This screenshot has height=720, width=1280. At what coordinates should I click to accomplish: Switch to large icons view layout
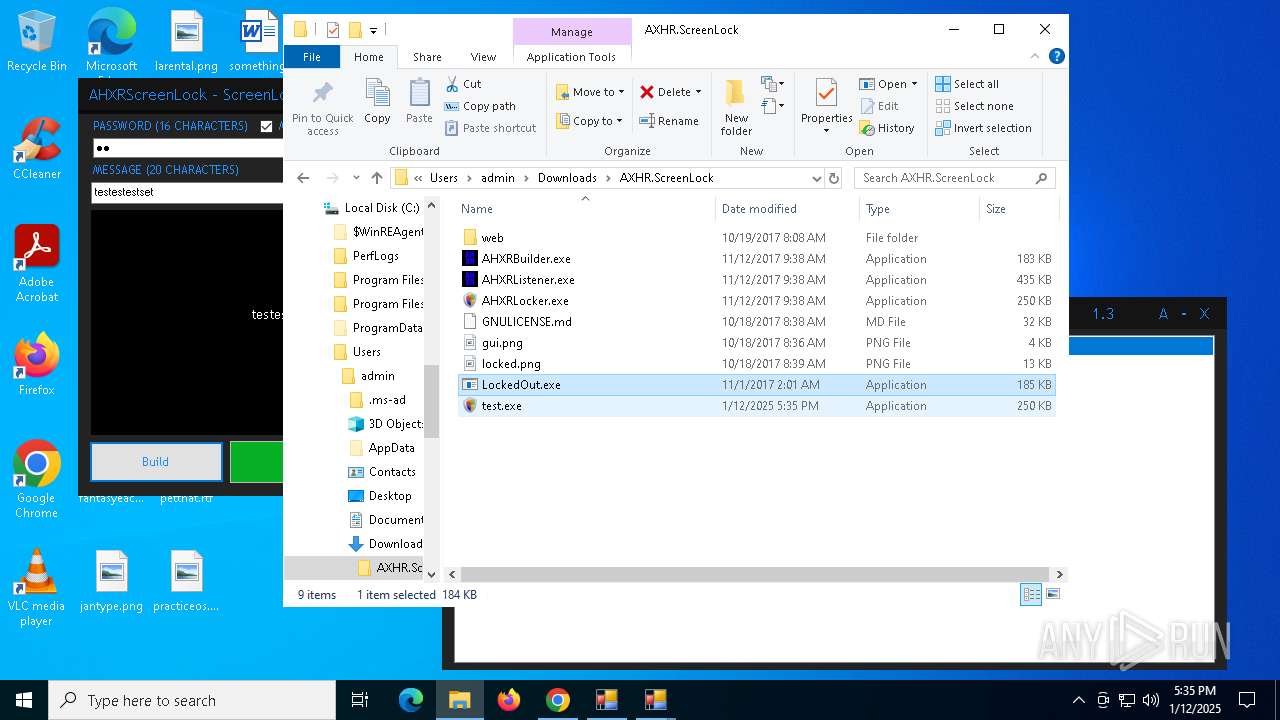(1052, 594)
